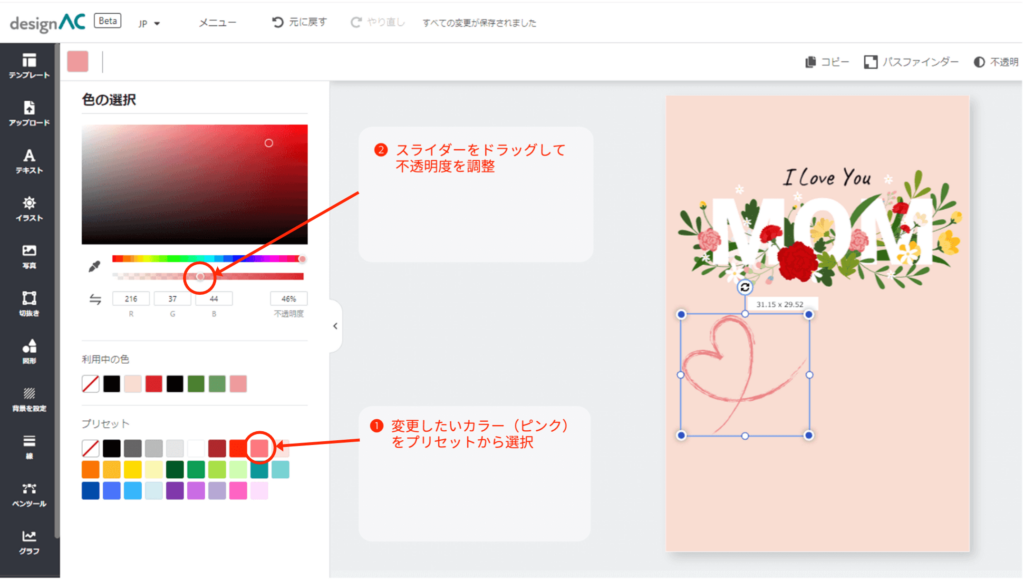Select the hot pink preset swatch

[x=238, y=491]
